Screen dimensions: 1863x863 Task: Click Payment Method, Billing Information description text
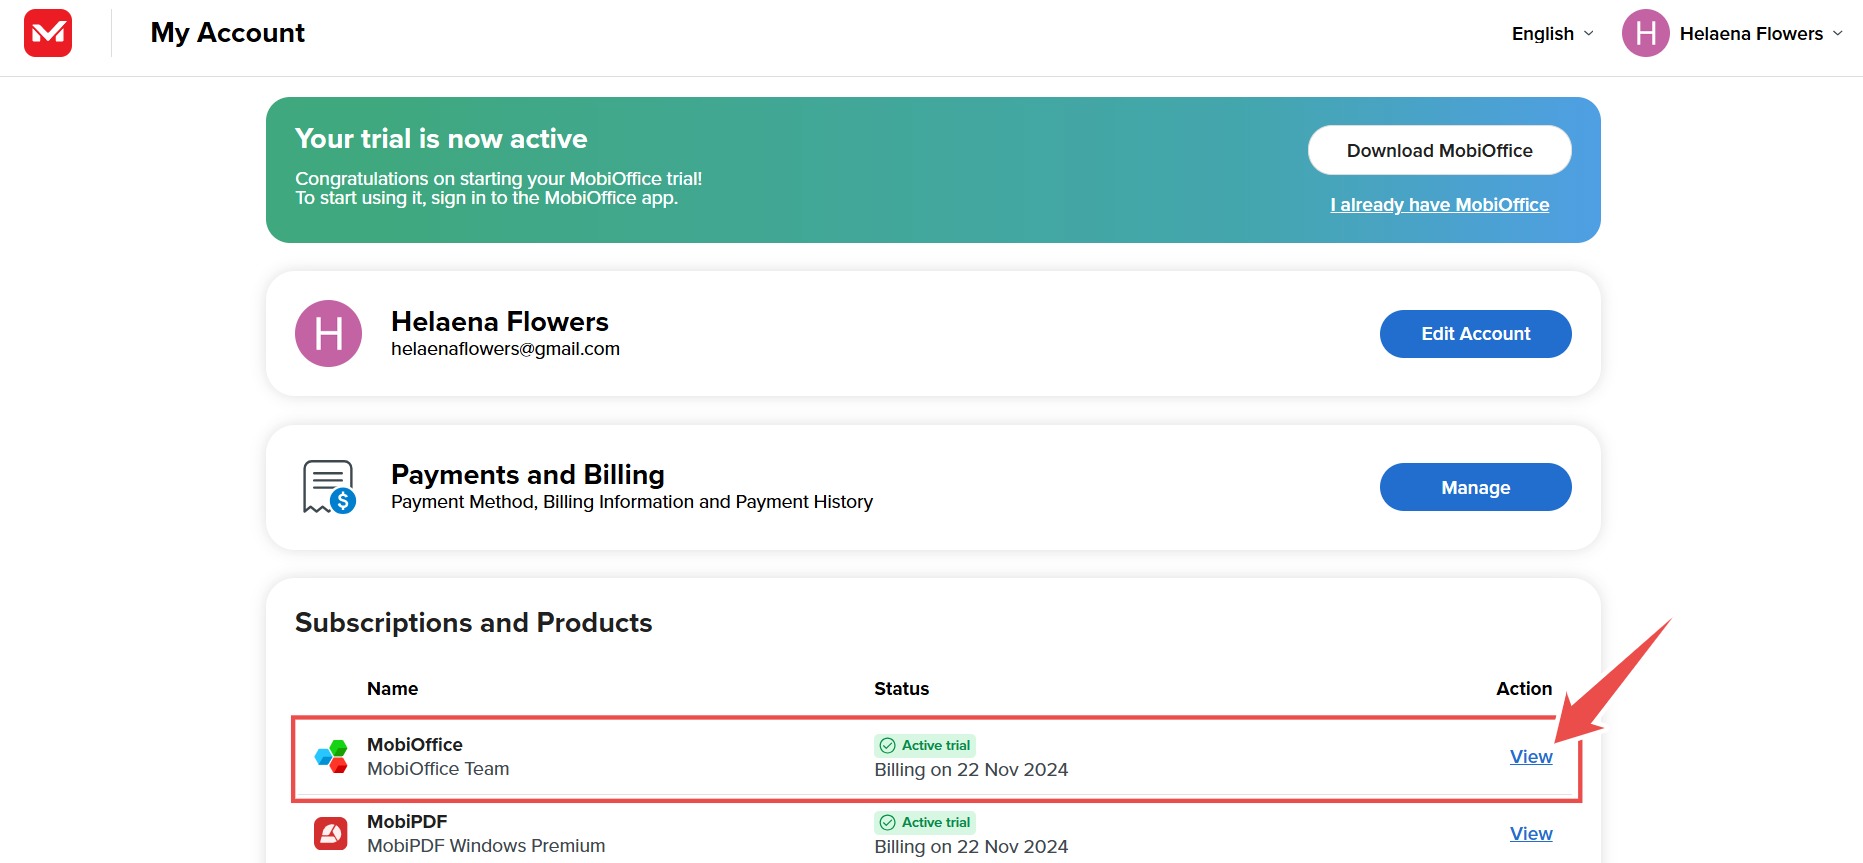[632, 502]
